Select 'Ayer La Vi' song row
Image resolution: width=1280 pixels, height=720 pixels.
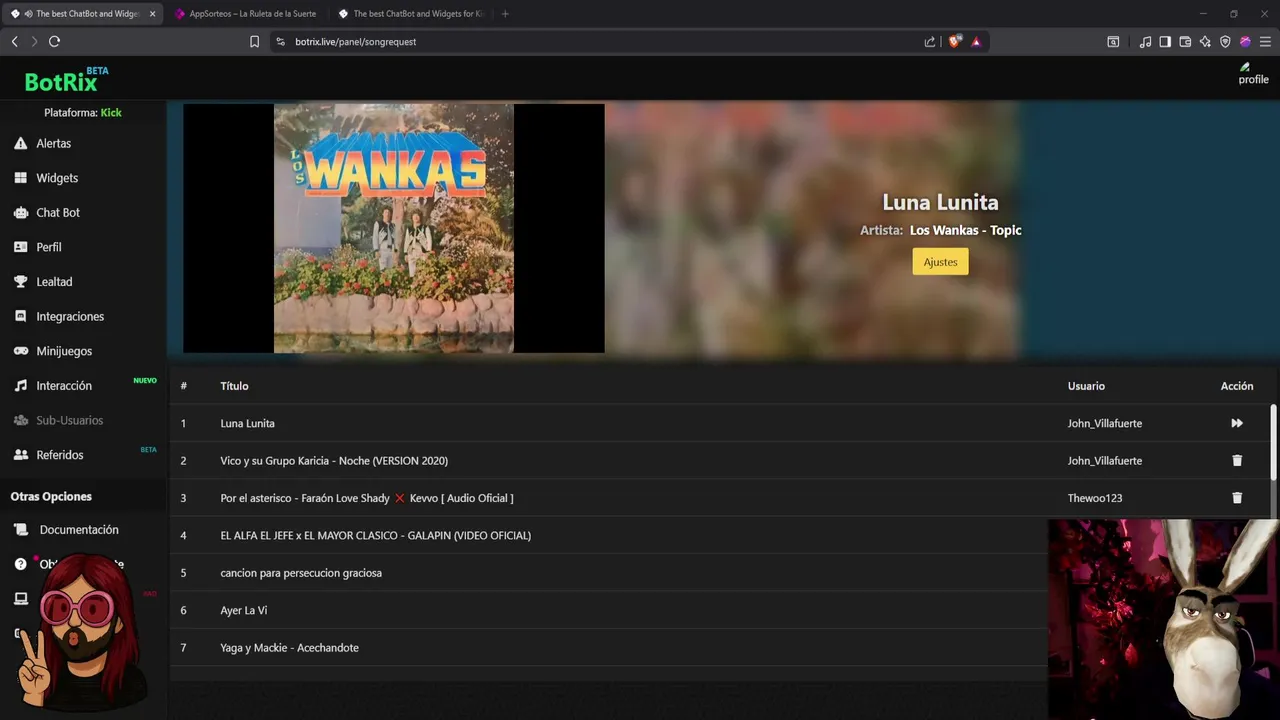coord(244,610)
